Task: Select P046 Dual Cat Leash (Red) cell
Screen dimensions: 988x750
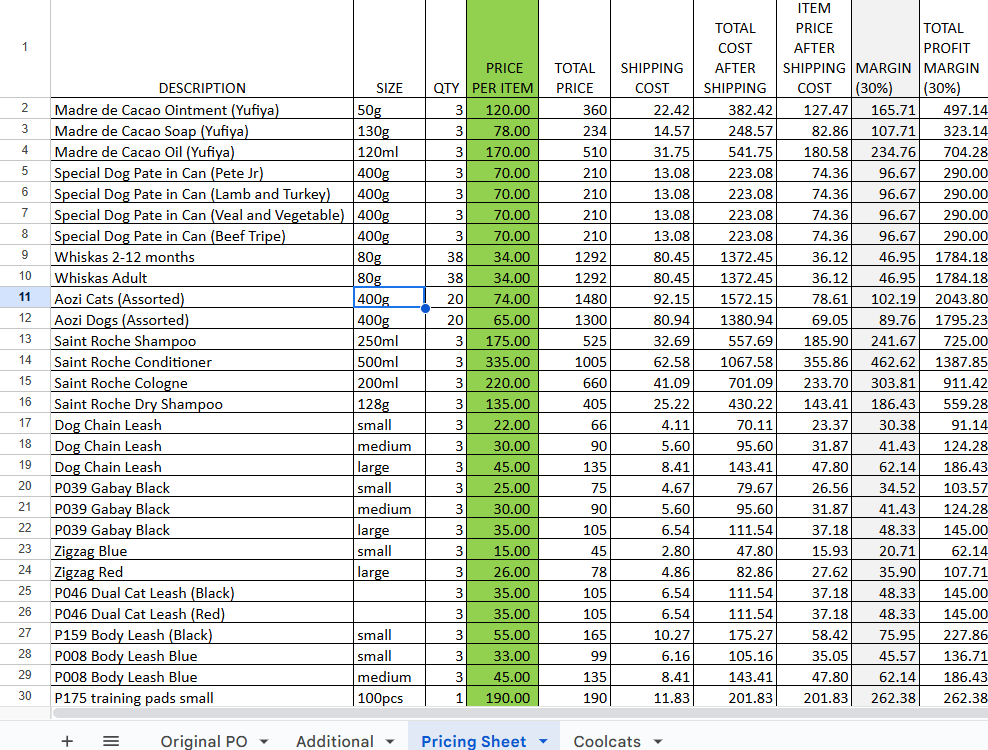Action: coord(202,614)
